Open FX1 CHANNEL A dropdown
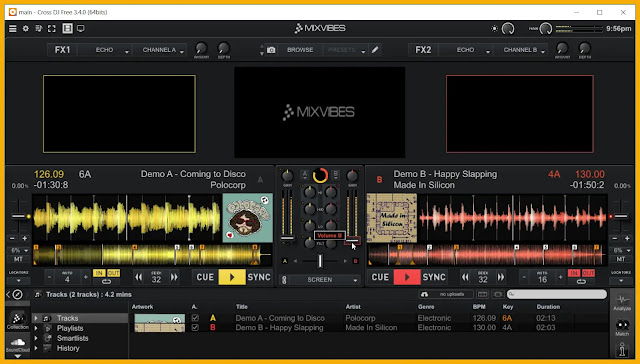This screenshot has width=640, height=364. [x=159, y=50]
